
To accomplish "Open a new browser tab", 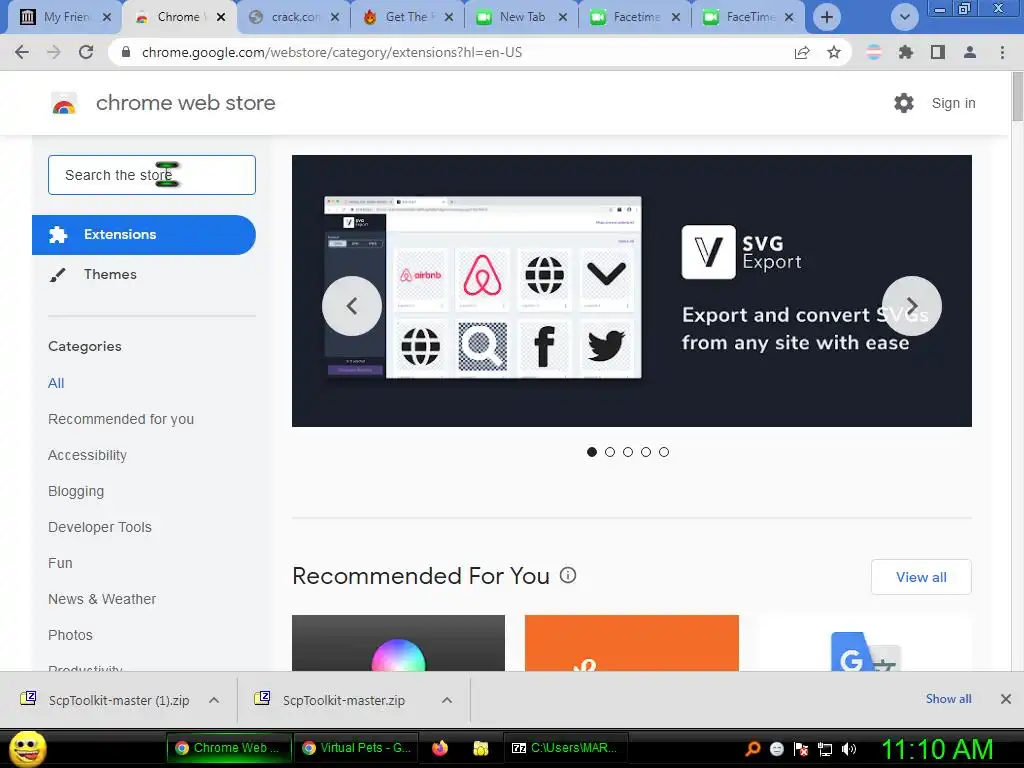I will 827,17.
